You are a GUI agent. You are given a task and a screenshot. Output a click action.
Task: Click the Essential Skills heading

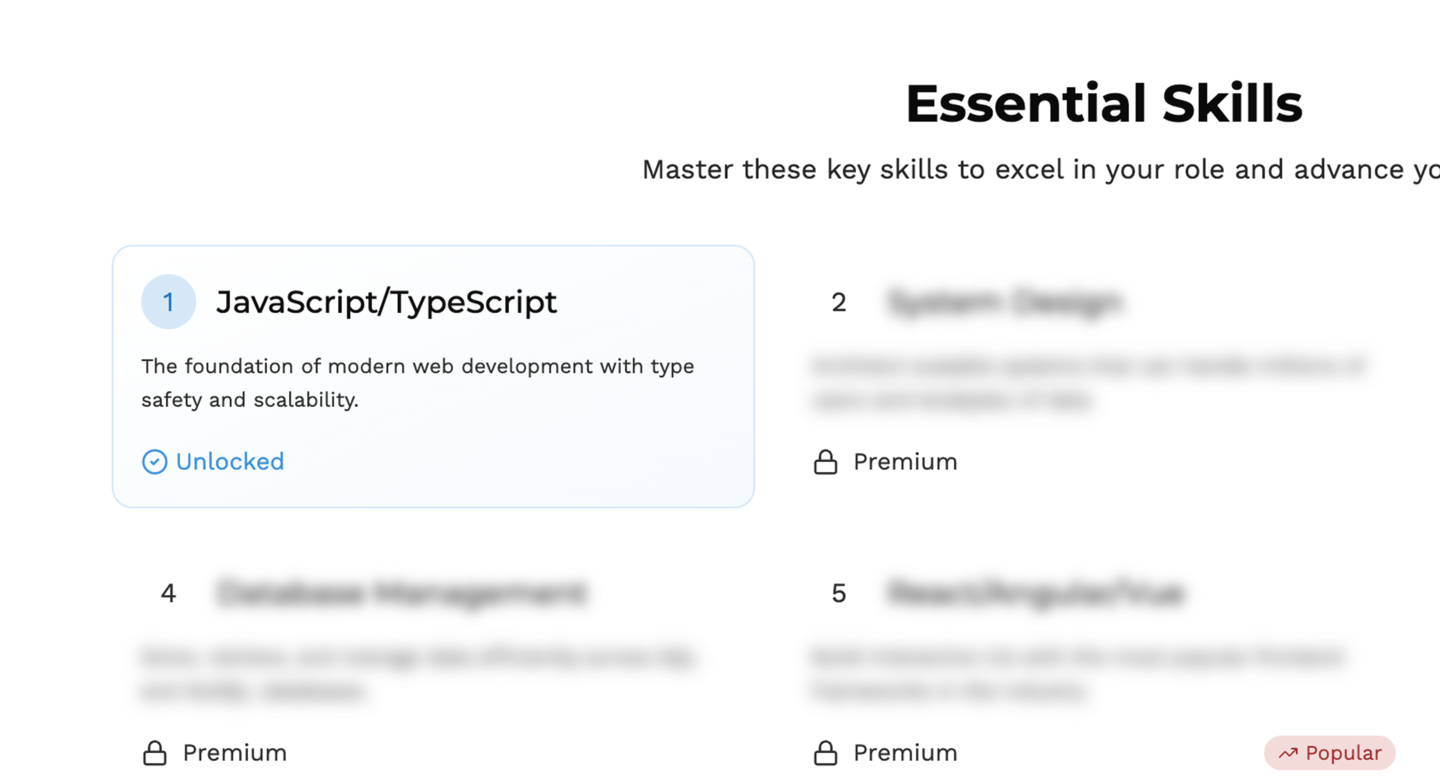coord(1104,104)
